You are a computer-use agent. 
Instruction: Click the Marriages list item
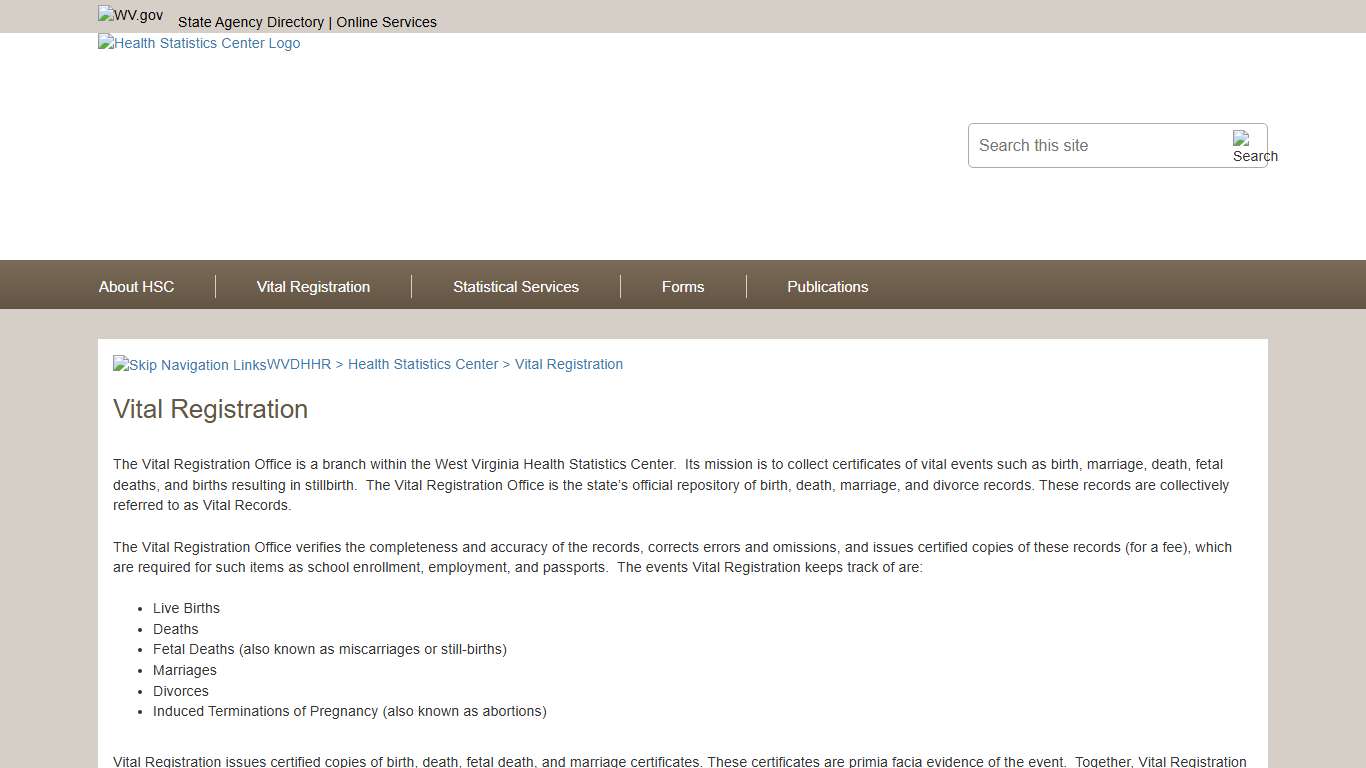point(184,670)
